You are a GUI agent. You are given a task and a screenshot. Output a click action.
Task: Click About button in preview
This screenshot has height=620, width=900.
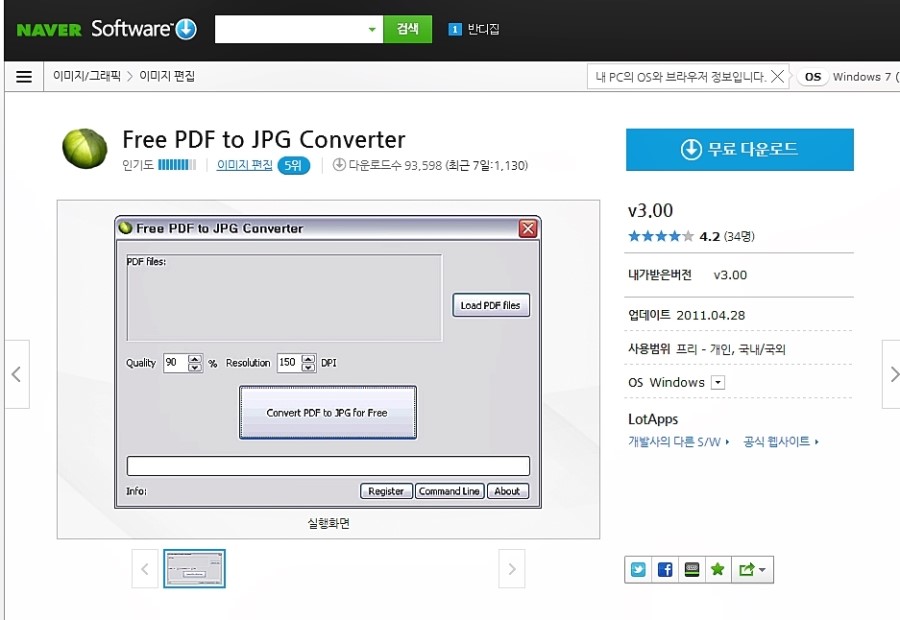[x=507, y=491]
